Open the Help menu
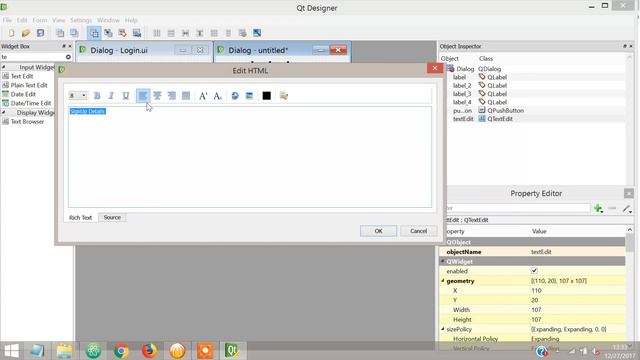 tap(131, 20)
